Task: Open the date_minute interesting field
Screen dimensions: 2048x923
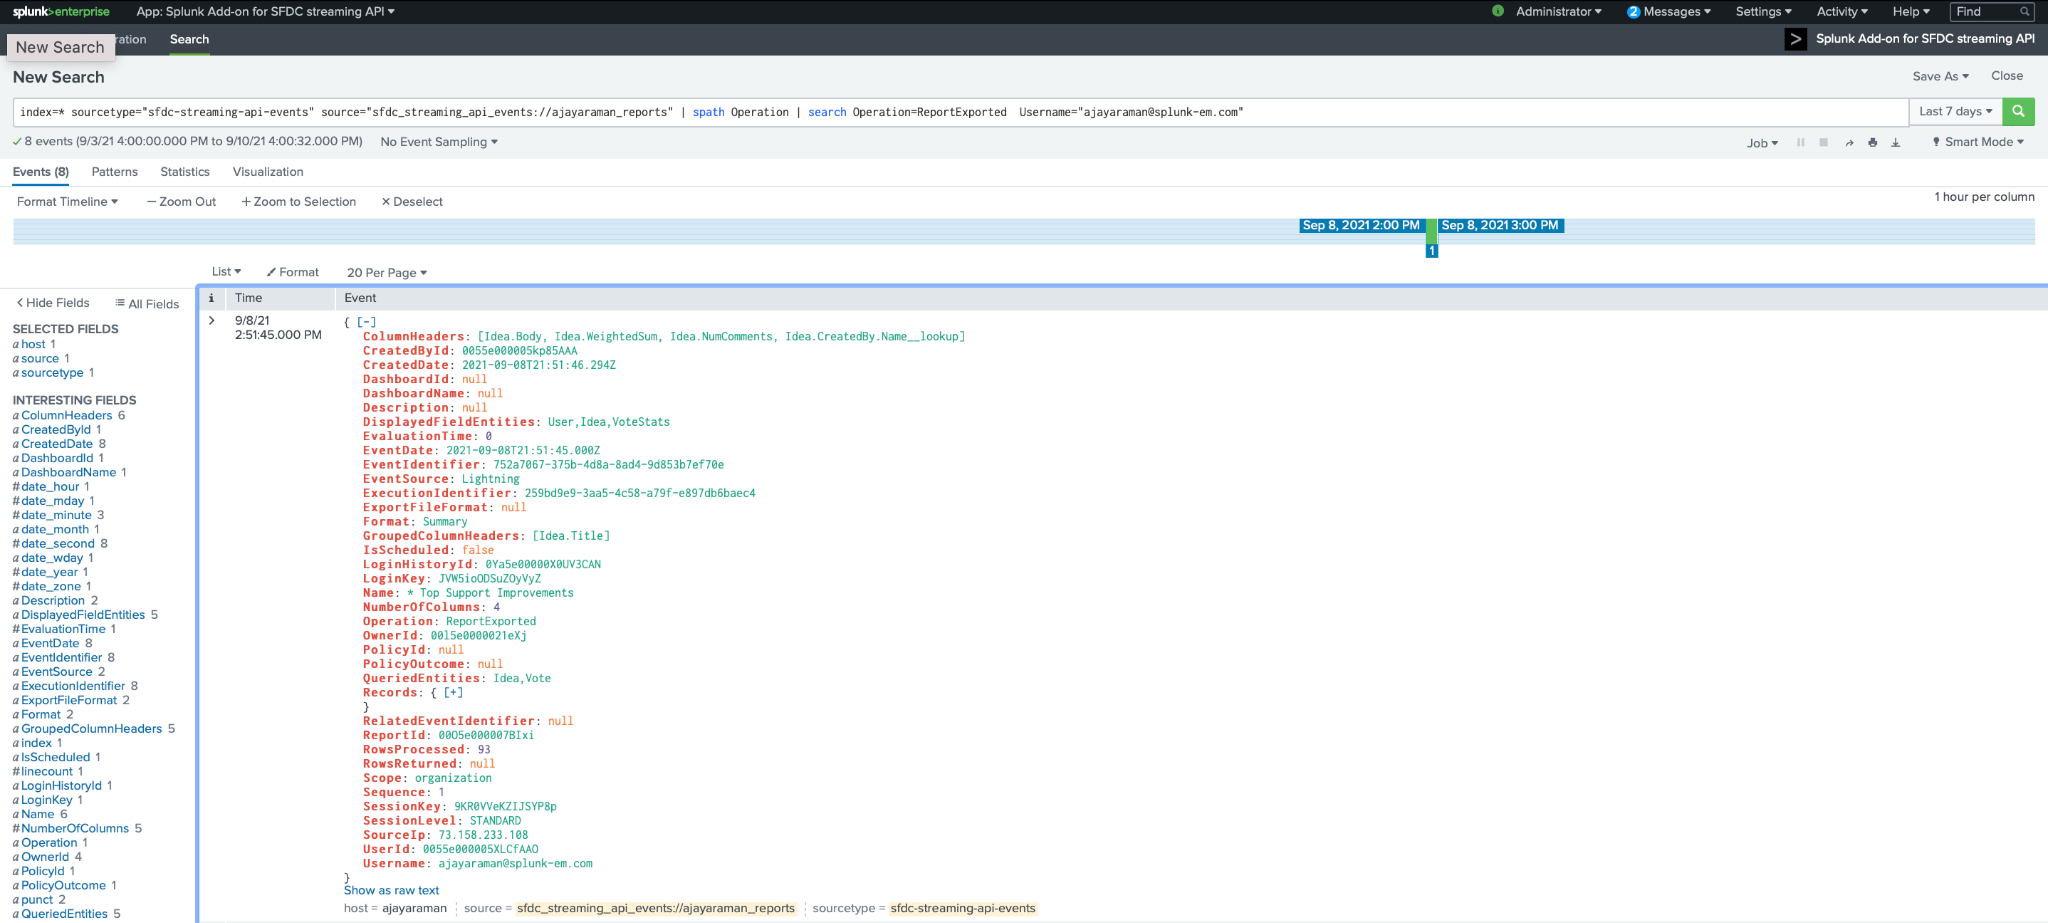Action: click(56, 515)
